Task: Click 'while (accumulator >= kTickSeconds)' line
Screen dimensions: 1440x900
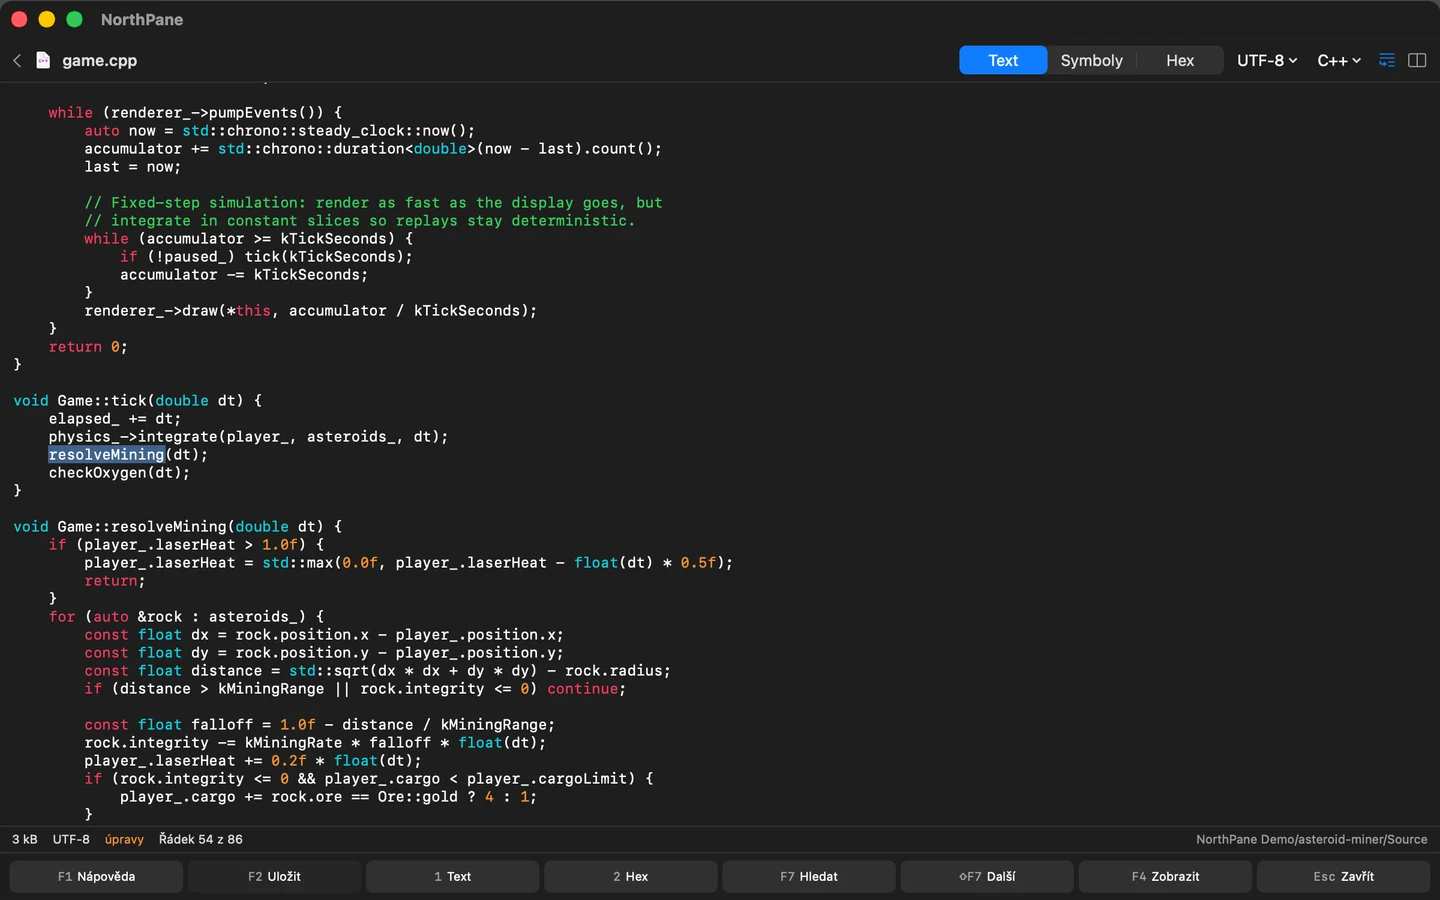Action: point(248,238)
